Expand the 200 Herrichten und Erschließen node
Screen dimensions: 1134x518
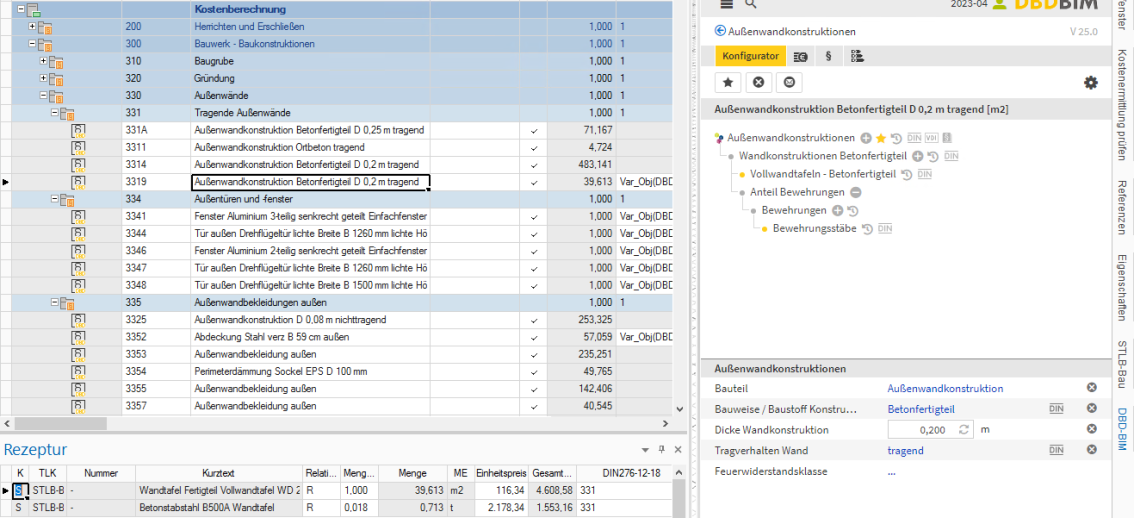coord(33,26)
